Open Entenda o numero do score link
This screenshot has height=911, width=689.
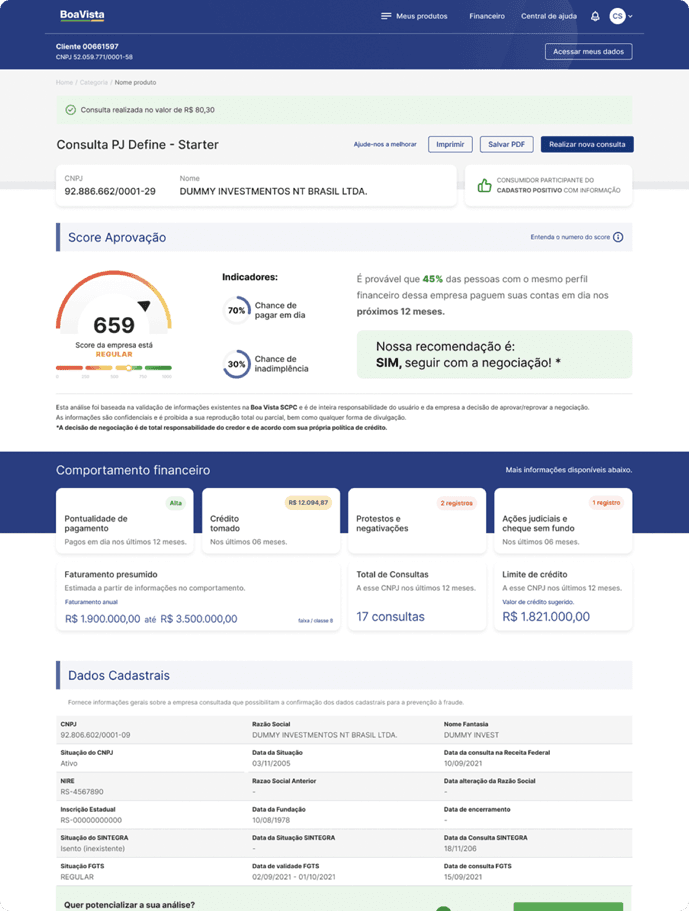570,237
